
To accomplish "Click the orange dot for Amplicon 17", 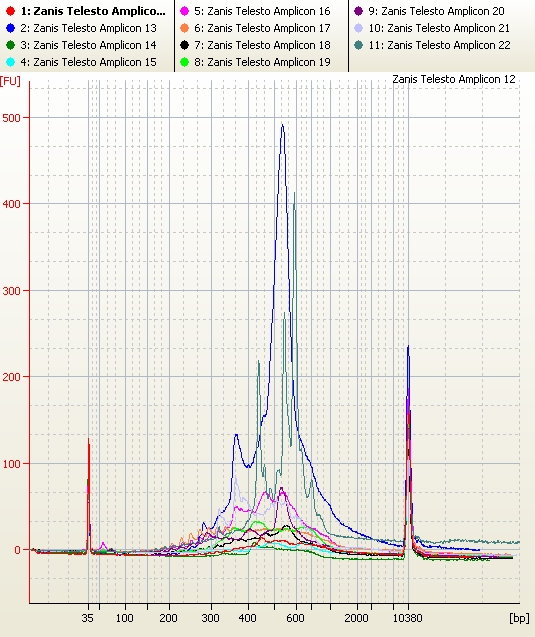I will 184,28.
